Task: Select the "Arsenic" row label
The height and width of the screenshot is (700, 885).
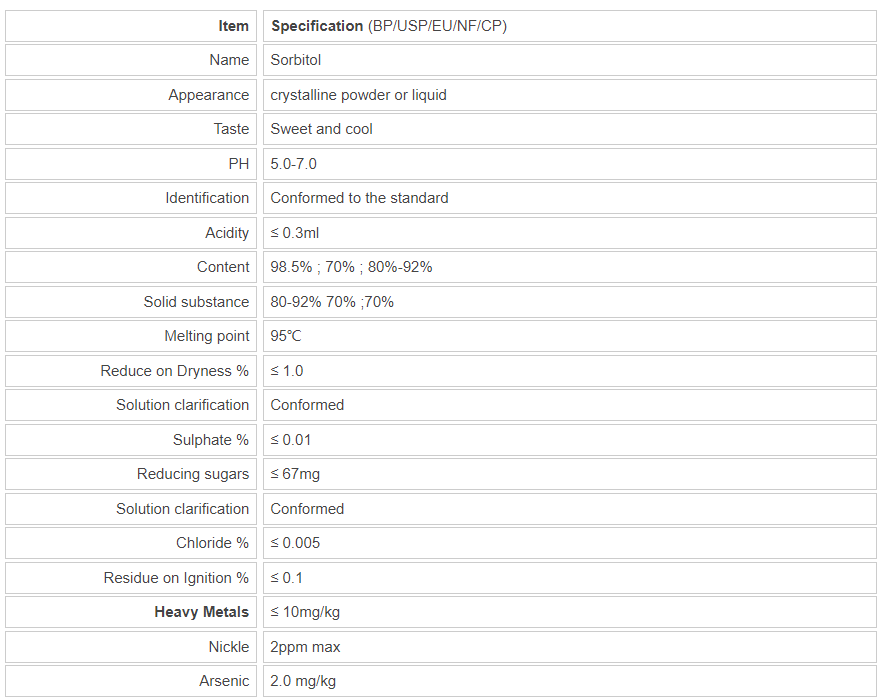Action: pos(224,681)
